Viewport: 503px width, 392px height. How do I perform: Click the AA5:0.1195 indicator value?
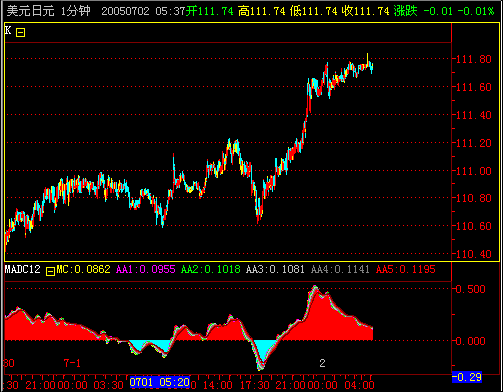406,269
